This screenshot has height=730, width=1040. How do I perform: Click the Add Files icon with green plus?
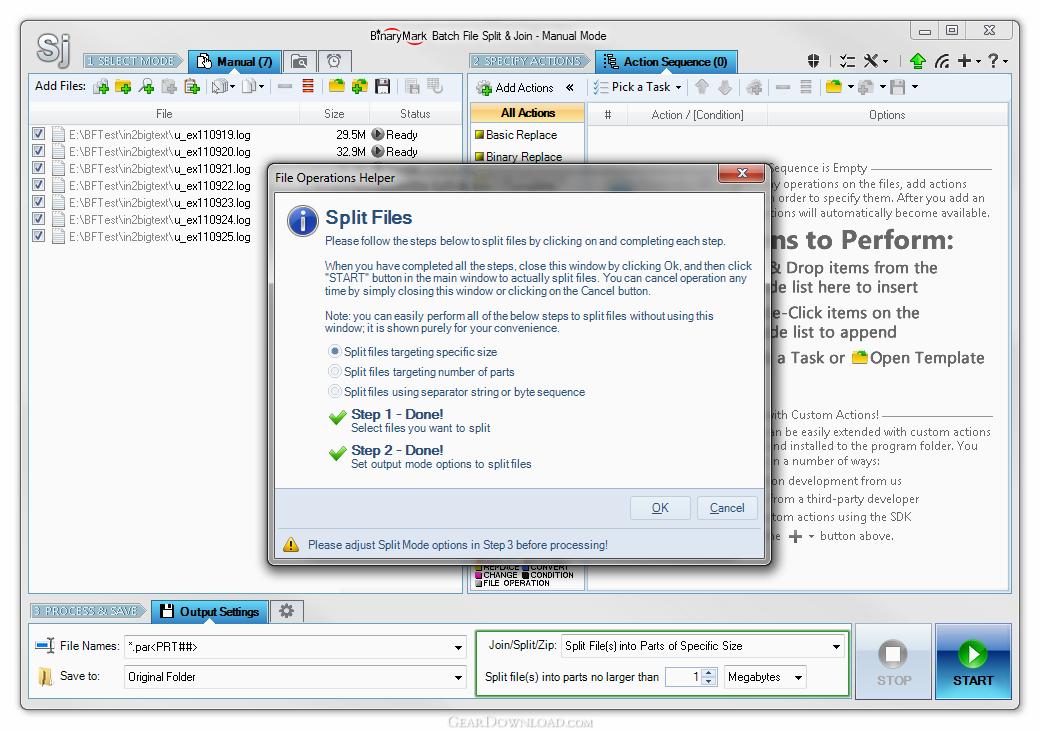click(101, 87)
